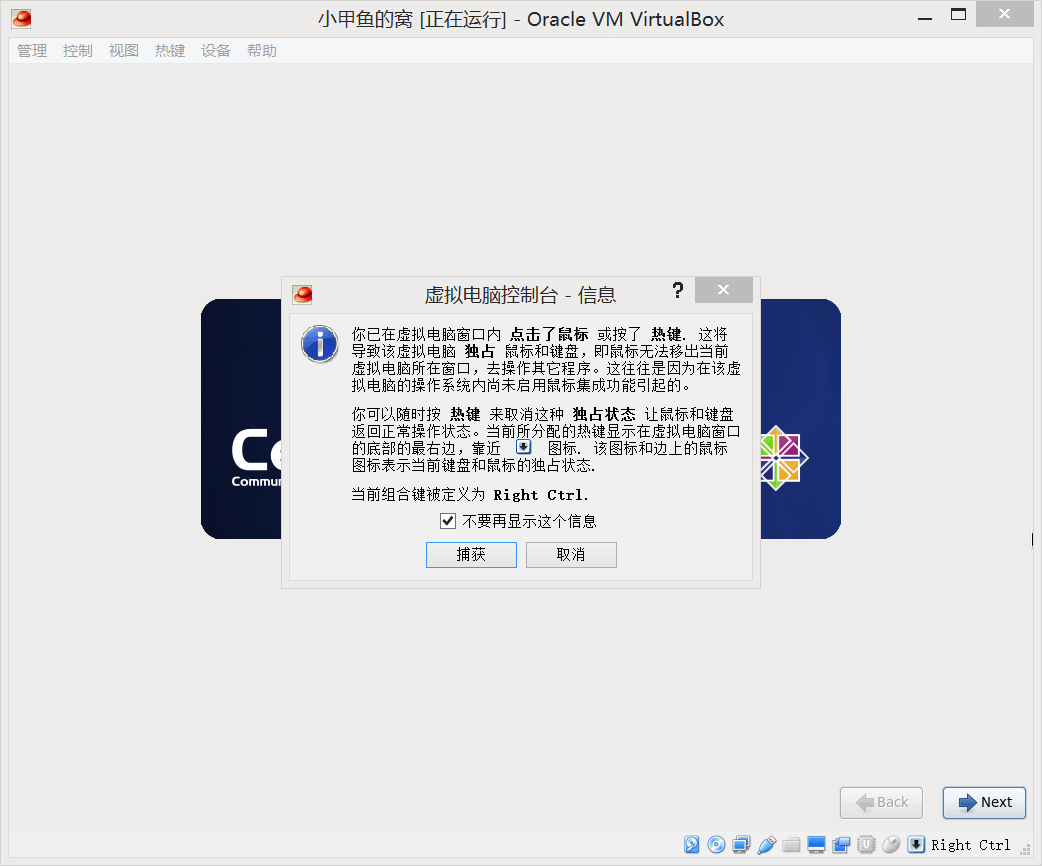Open the 视图 menu
Screen dimensions: 1042x866
[x=124, y=51]
